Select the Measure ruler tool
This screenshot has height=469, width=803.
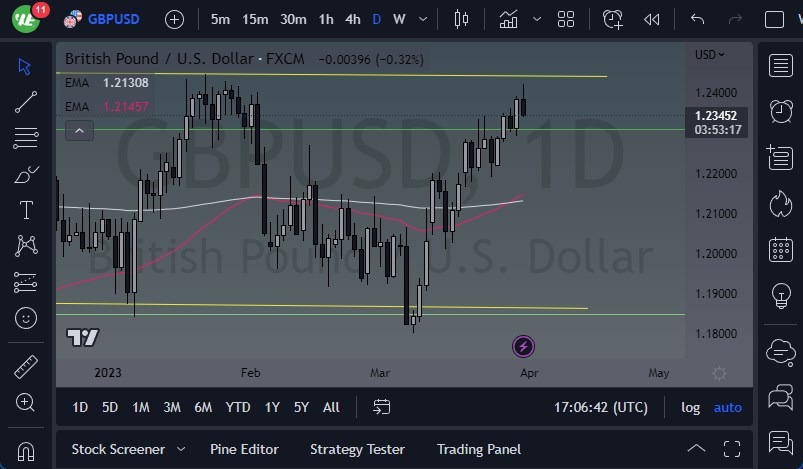pos(26,367)
